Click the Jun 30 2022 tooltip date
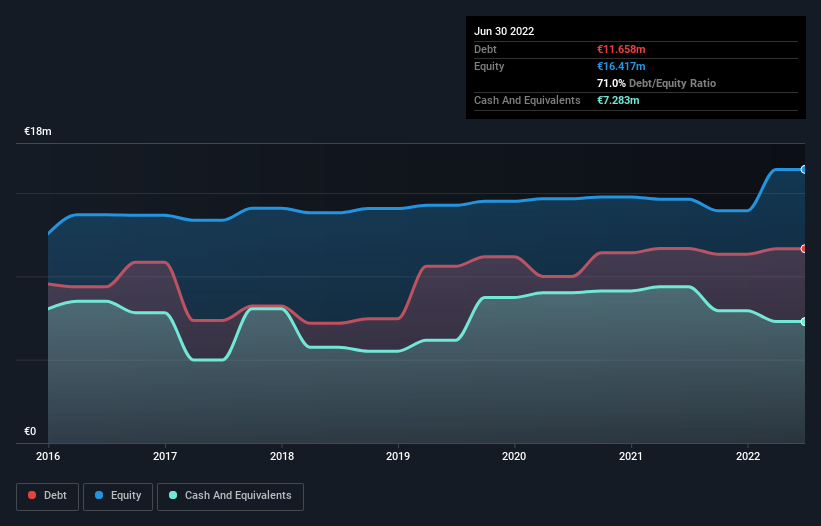The width and height of the screenshot is (821, 526). 504,31
